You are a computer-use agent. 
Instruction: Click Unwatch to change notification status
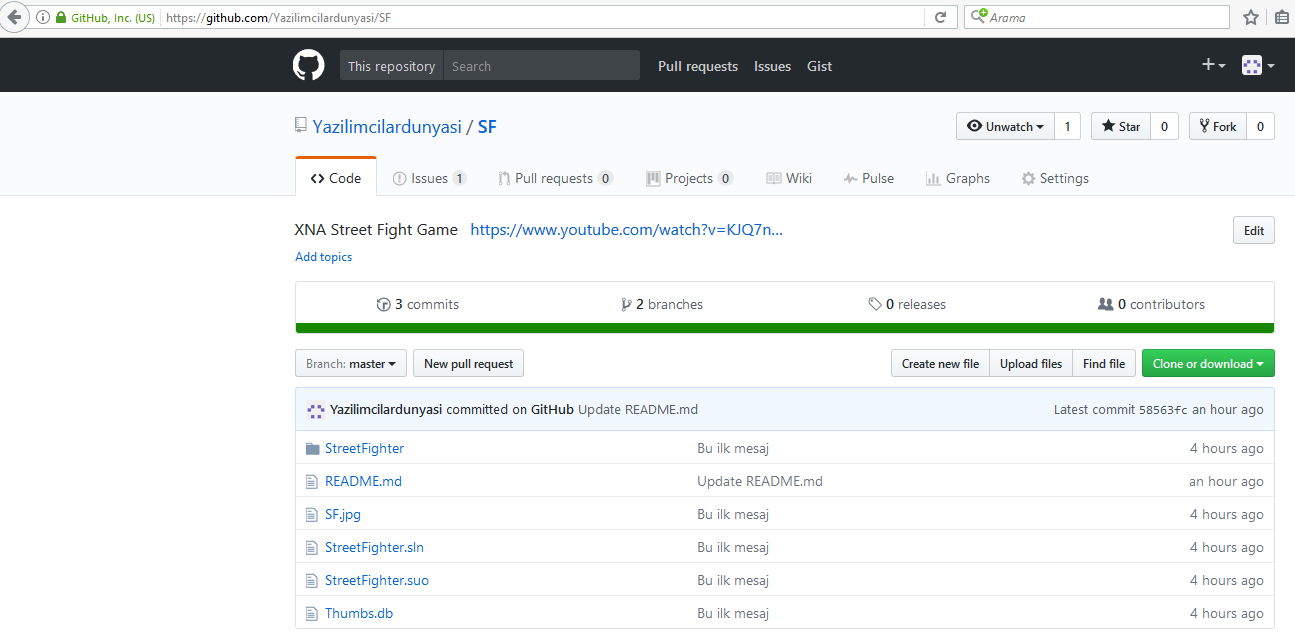[1005, 126]
